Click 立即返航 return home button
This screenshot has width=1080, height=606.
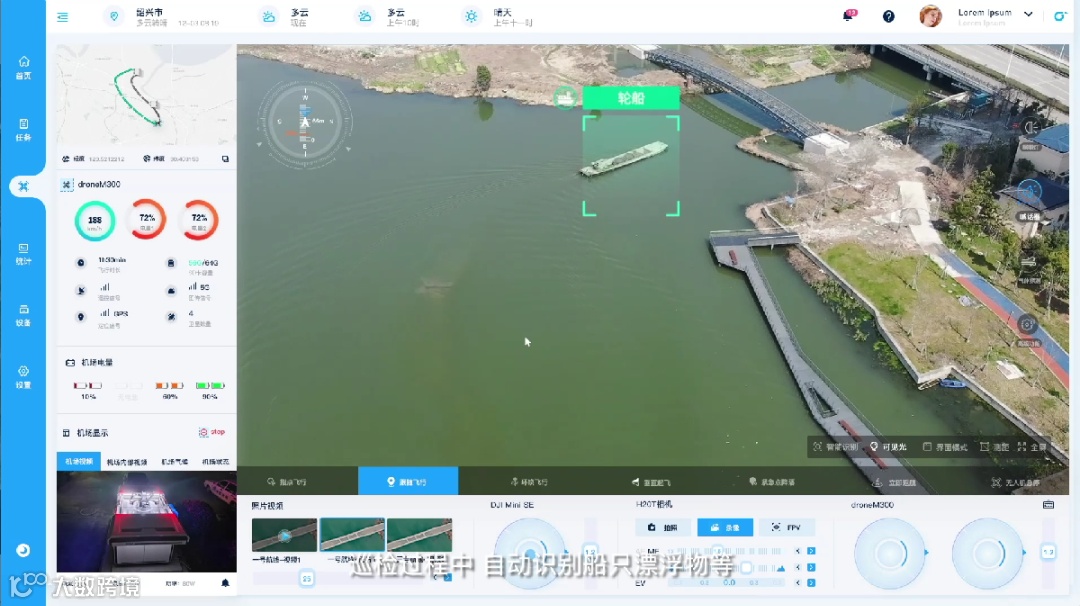894,483
